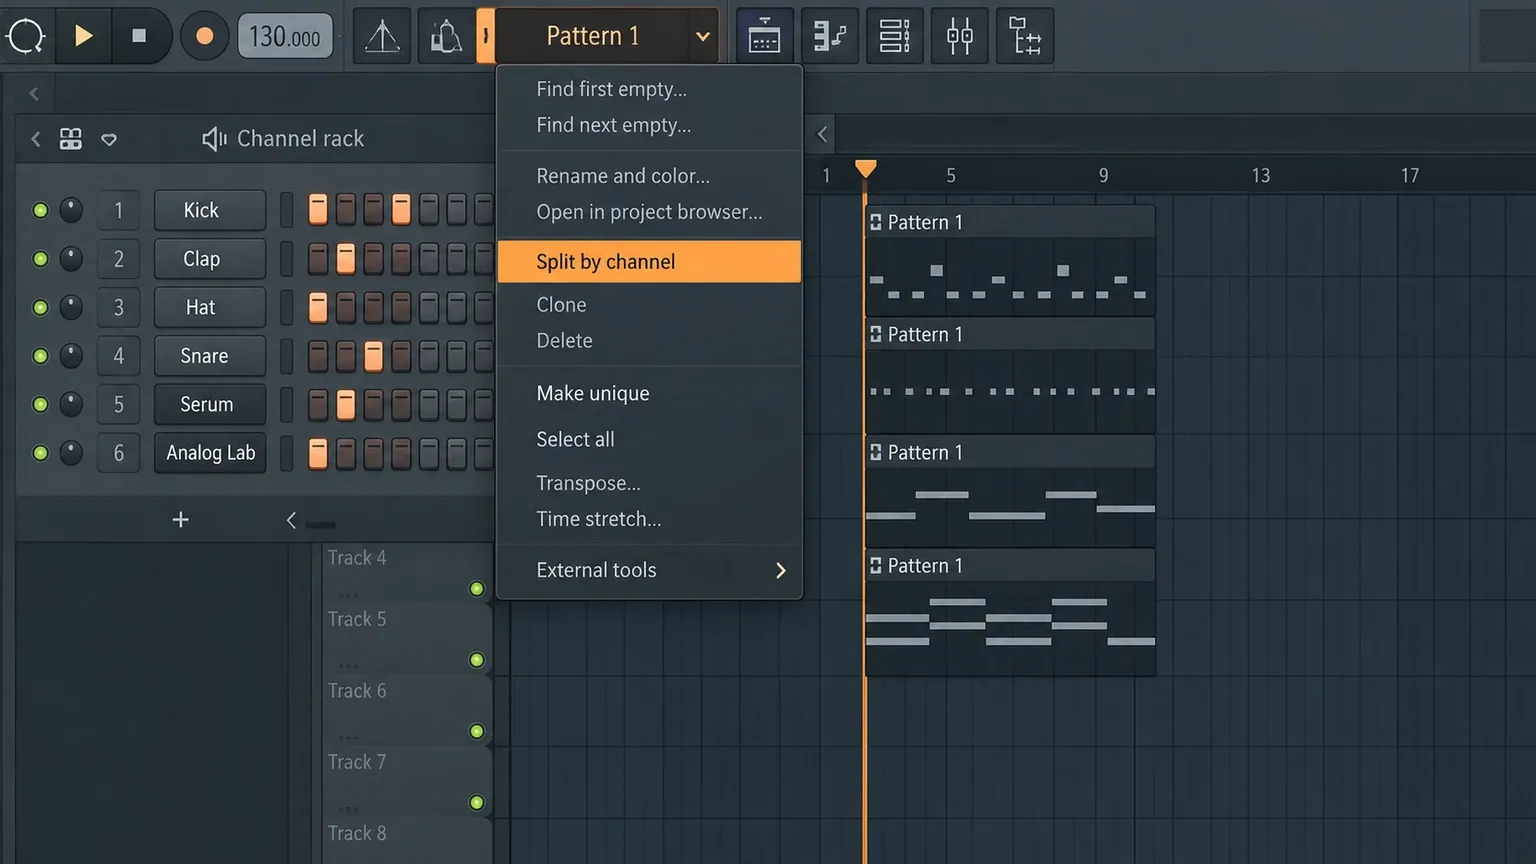
Task: Toggle mute LED for playlist Track 4
Action: (x=477, y=589)
